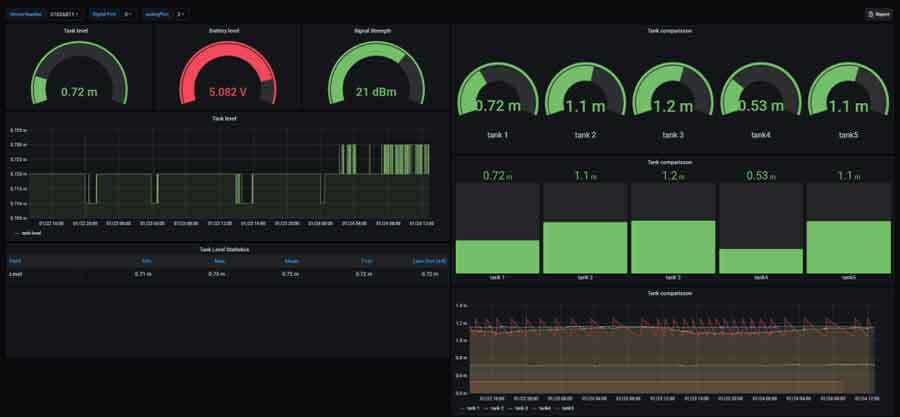
Task: Click the Tank level gauge panel title
Action: pos(76,31)
